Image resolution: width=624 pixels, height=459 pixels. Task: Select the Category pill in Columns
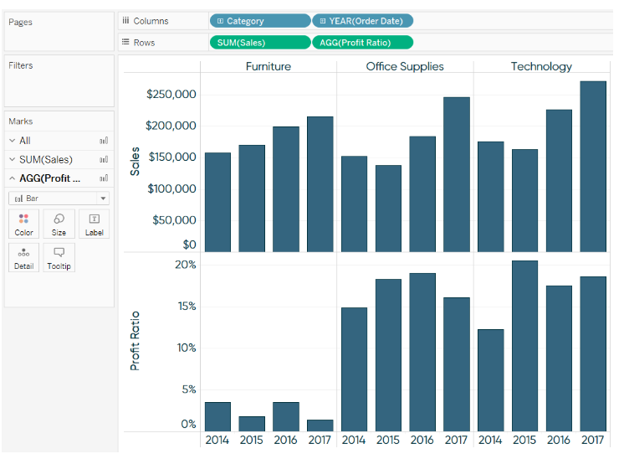pyautogui.click(x=260, y=21)
